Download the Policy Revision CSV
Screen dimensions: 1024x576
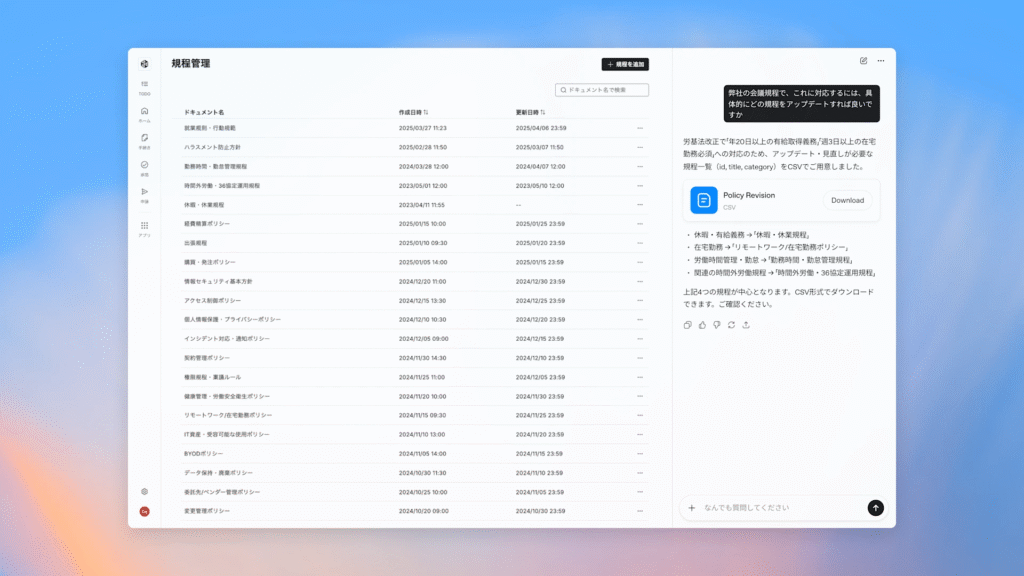pyautogui.click(x=847, y=200)
